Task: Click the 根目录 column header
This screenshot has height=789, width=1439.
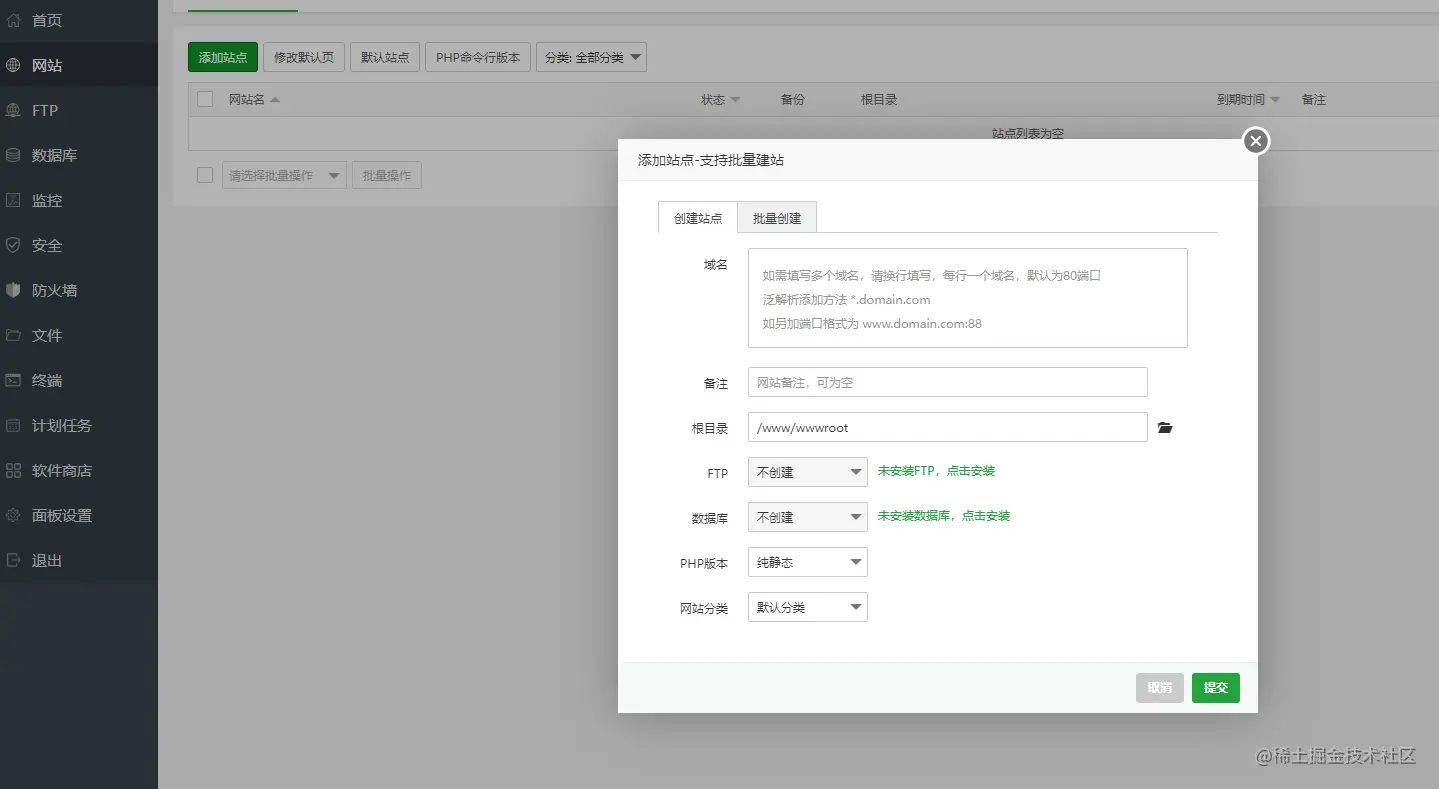Action: tap(879, 100)
